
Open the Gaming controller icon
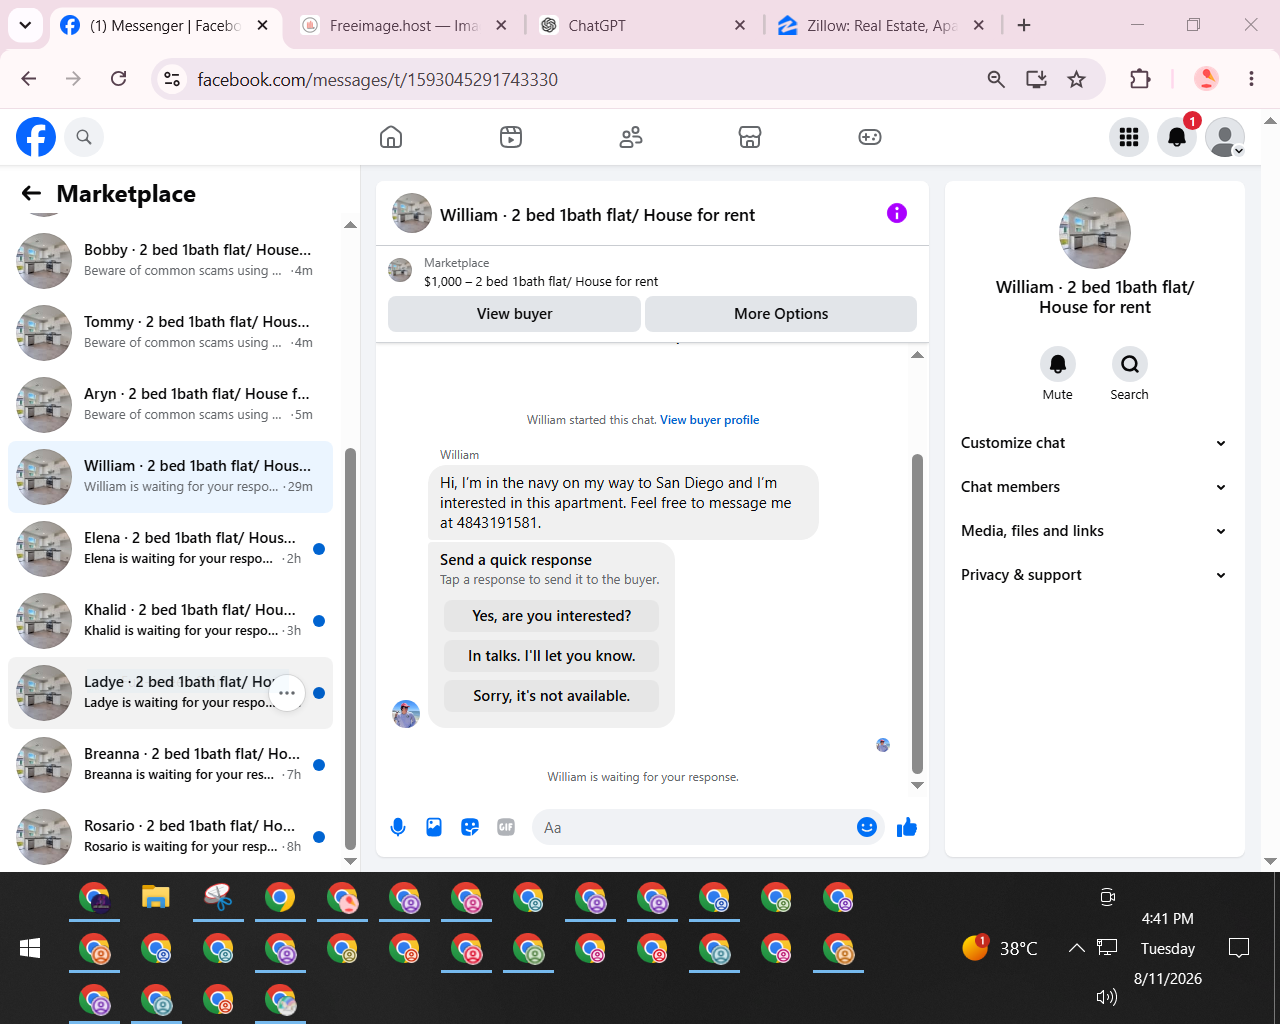point(870,137)
